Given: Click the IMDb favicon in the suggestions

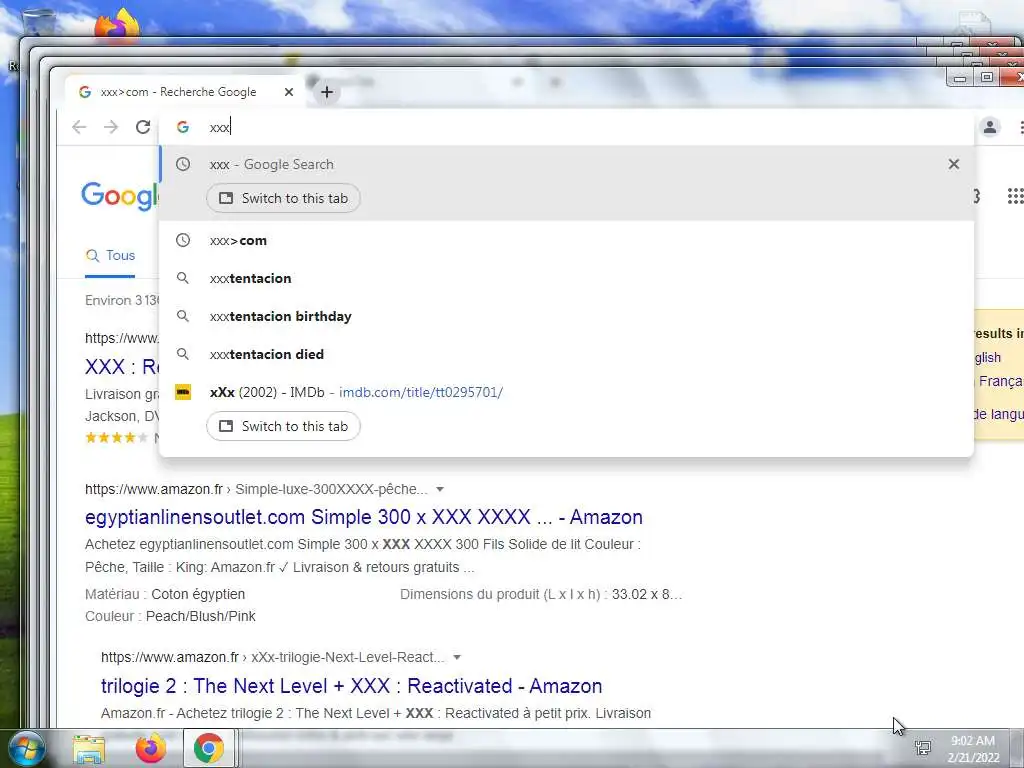Looking at the screenshot, I should pos(183,392).
